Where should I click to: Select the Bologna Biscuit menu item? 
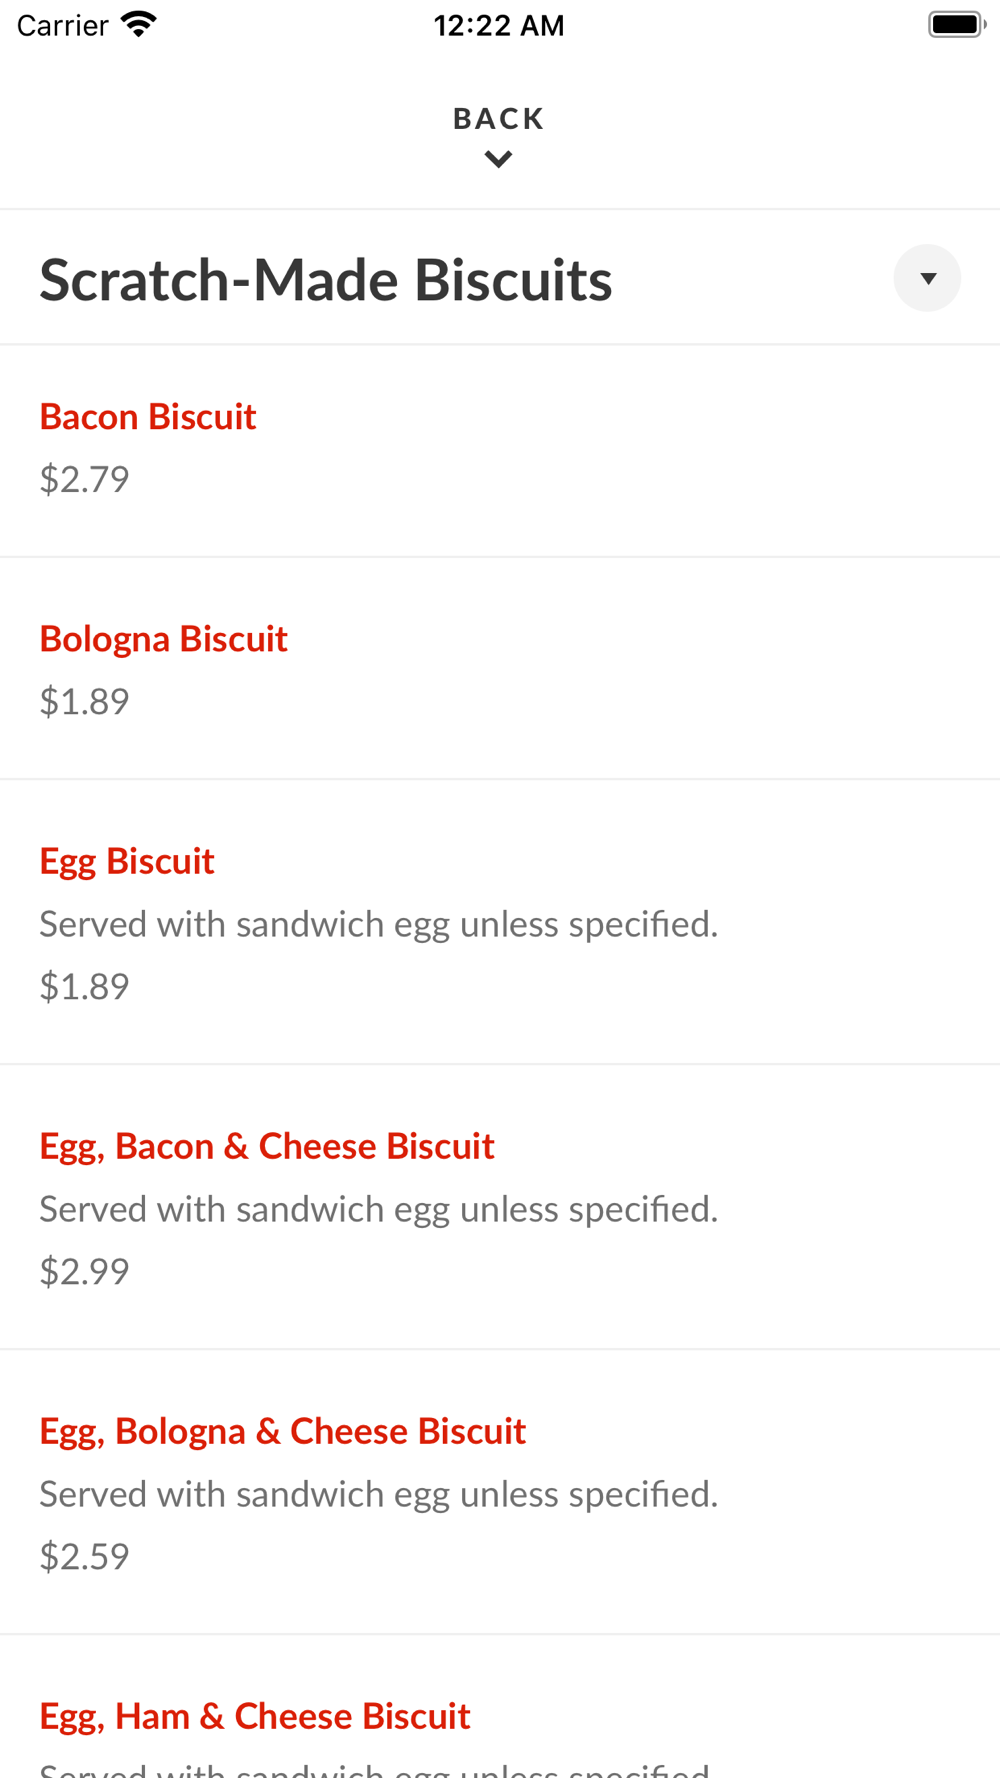(163, 639)
